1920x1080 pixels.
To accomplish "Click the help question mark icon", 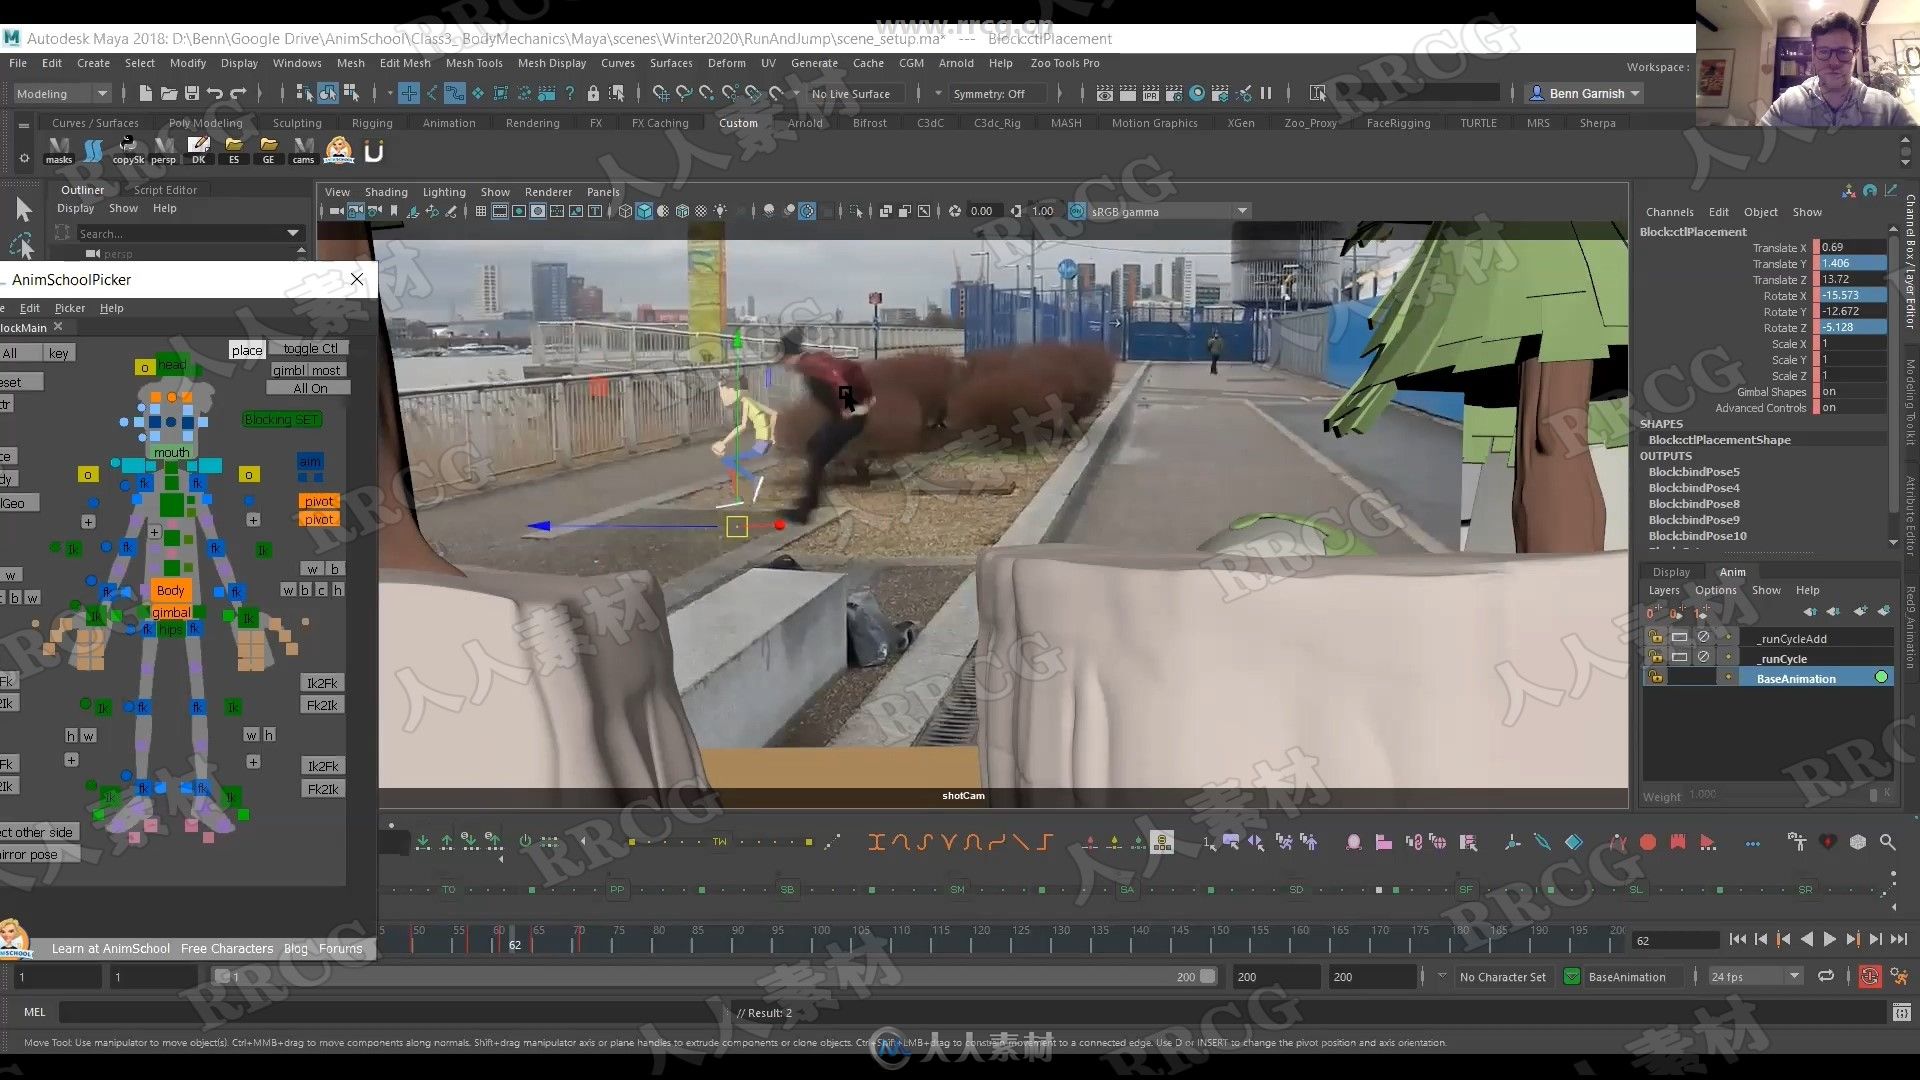I will 570,93.
